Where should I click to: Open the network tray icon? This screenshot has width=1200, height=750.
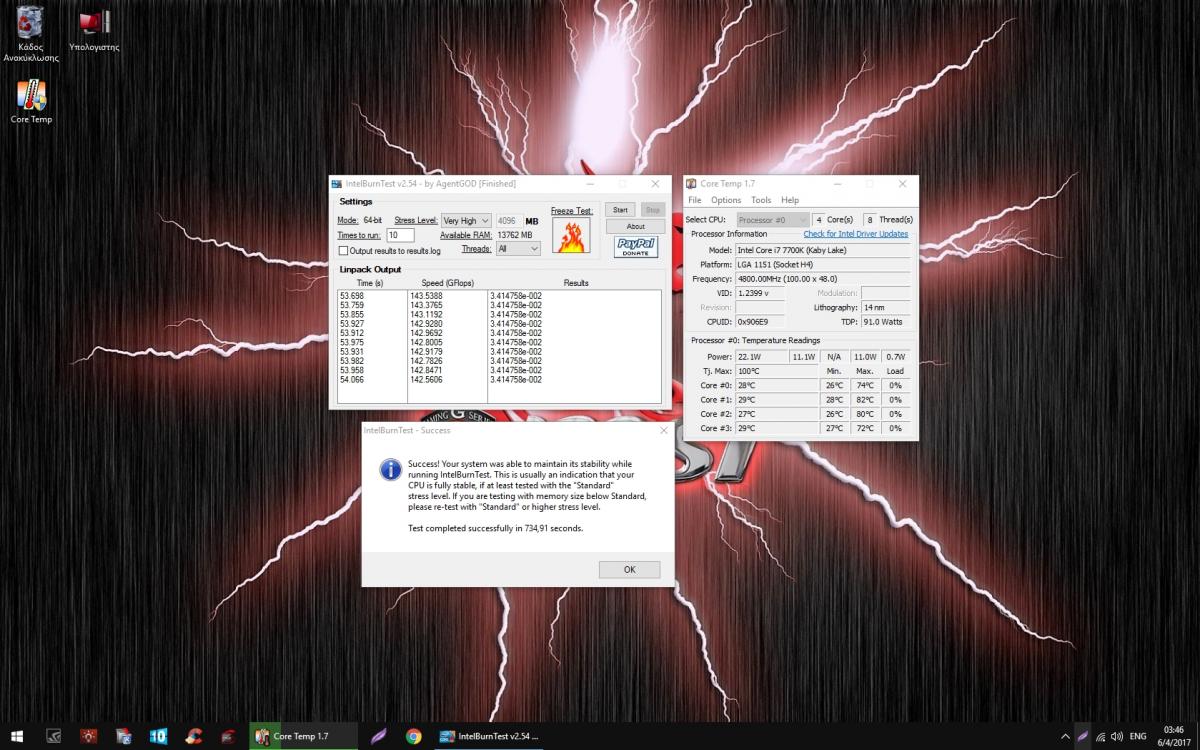coord(1100,737)
